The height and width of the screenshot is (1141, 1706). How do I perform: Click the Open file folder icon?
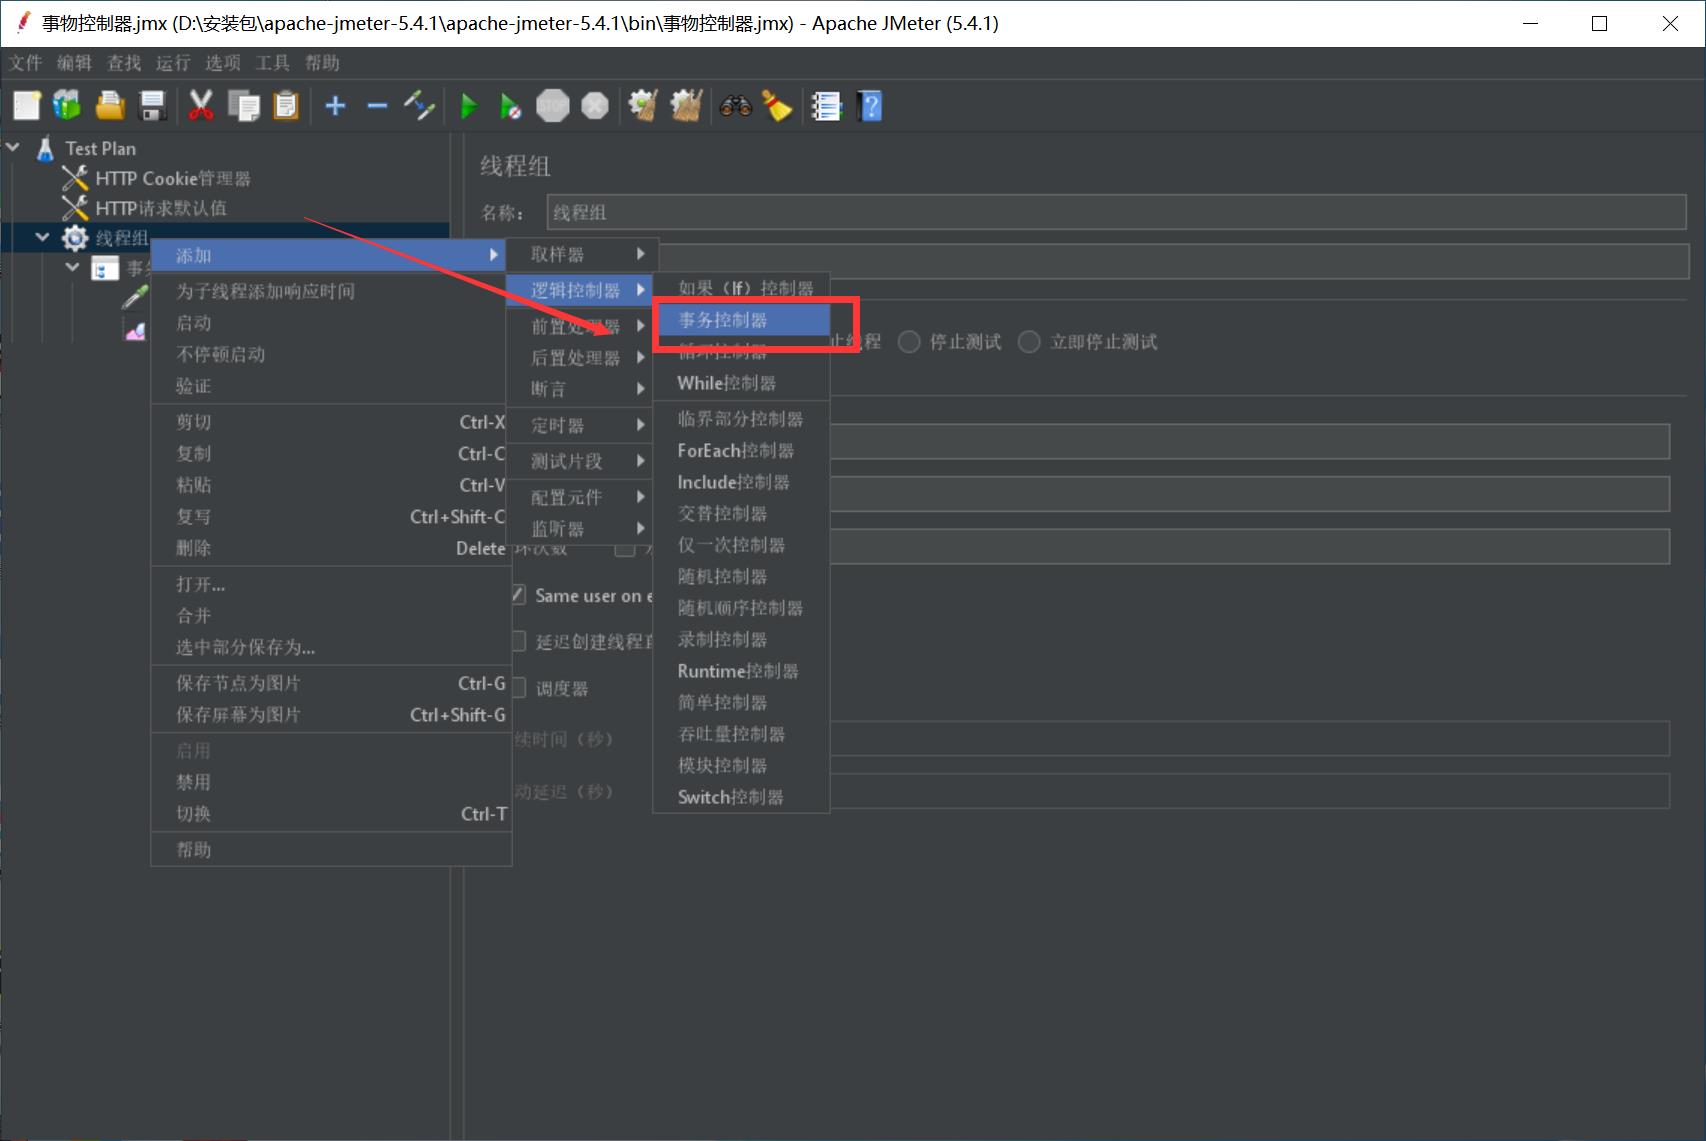click(x=110, y=105)
